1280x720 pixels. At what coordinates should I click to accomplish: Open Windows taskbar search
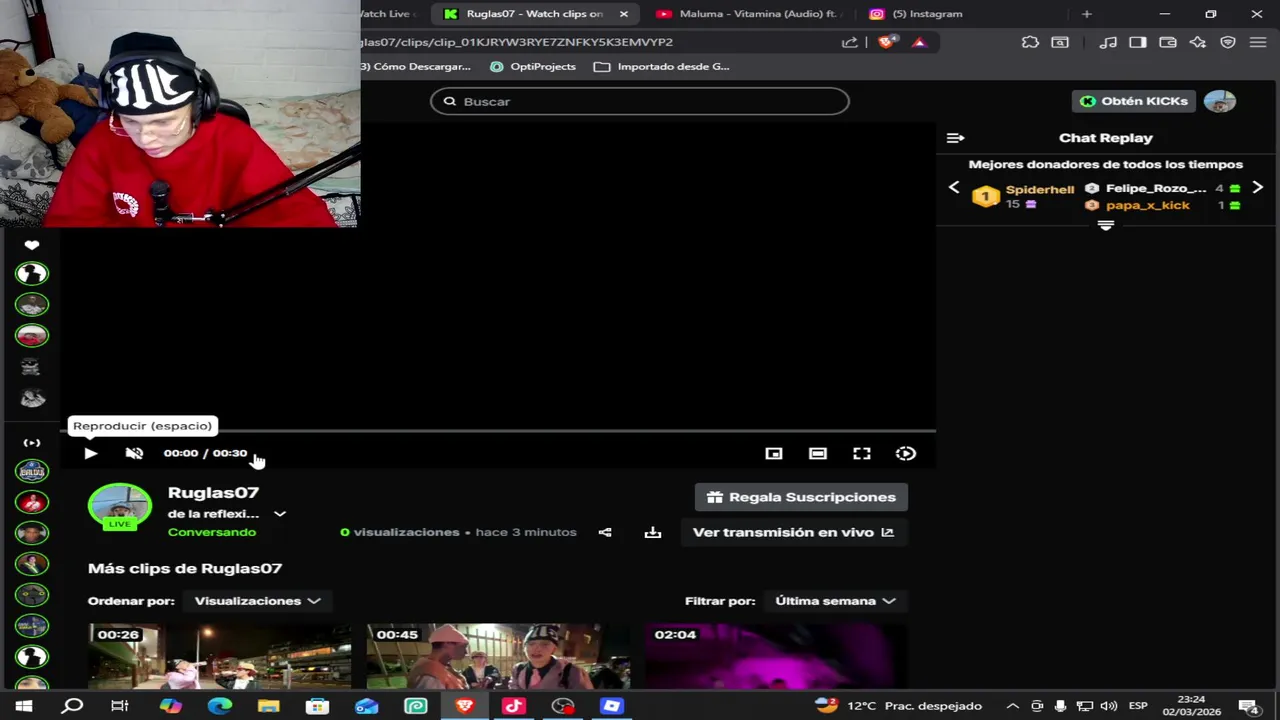(72, 706)
